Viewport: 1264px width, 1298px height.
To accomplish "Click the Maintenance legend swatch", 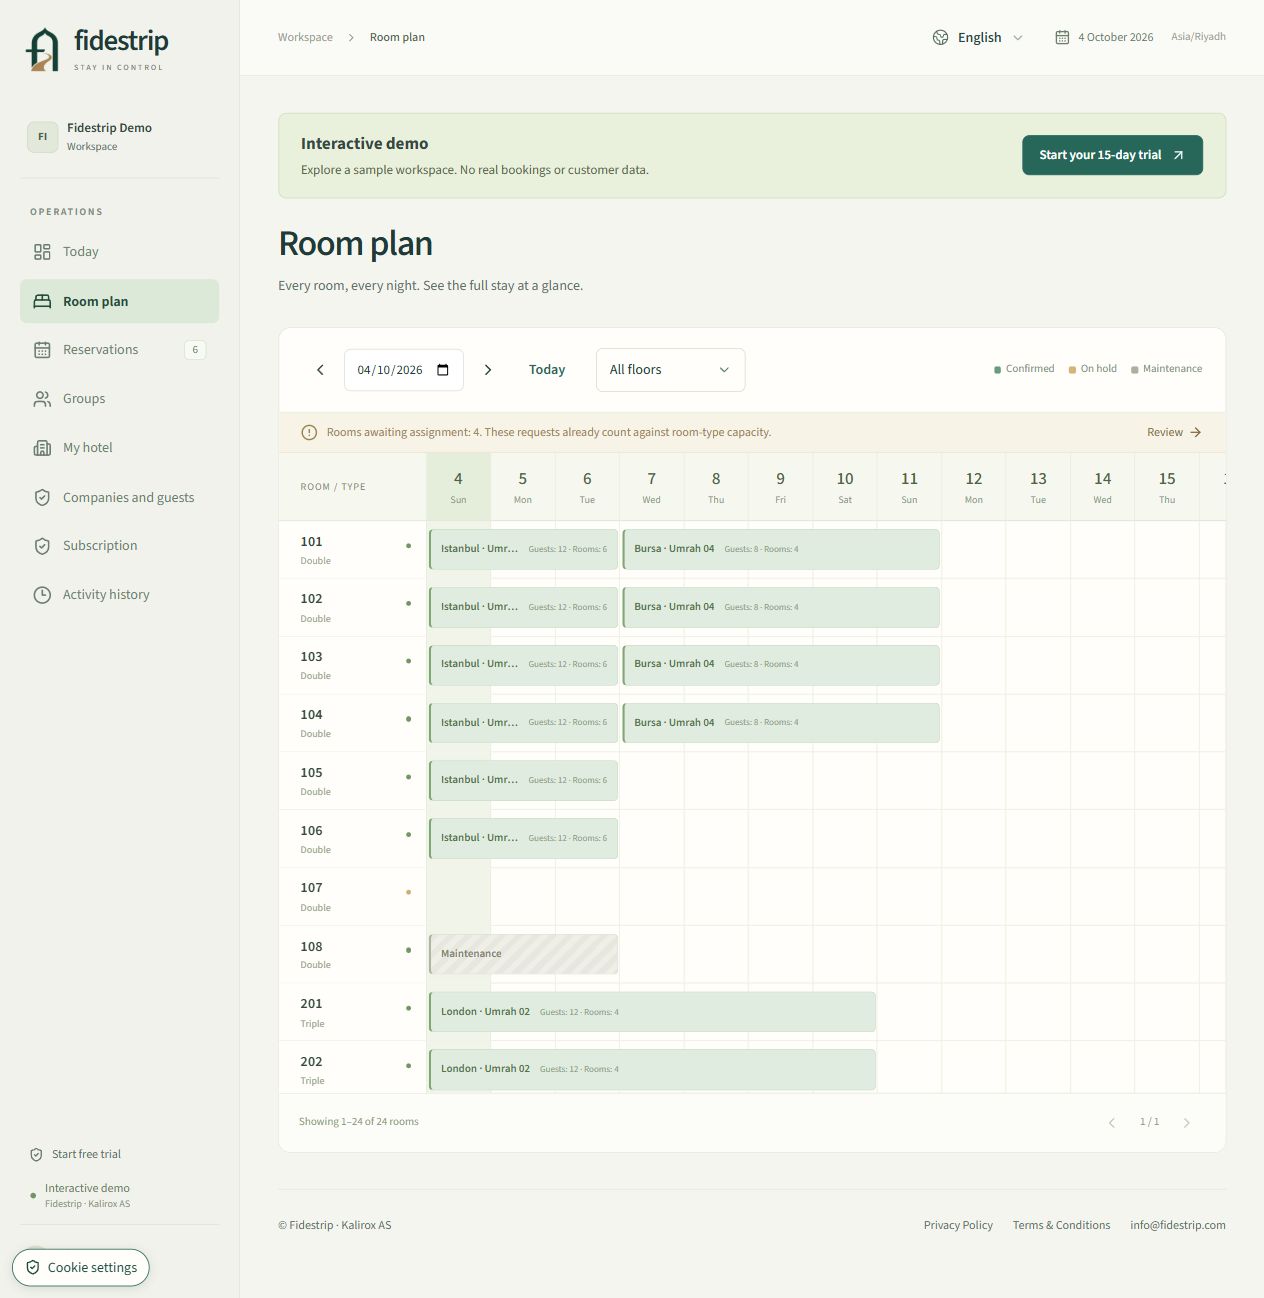I will click(1134, 370).
